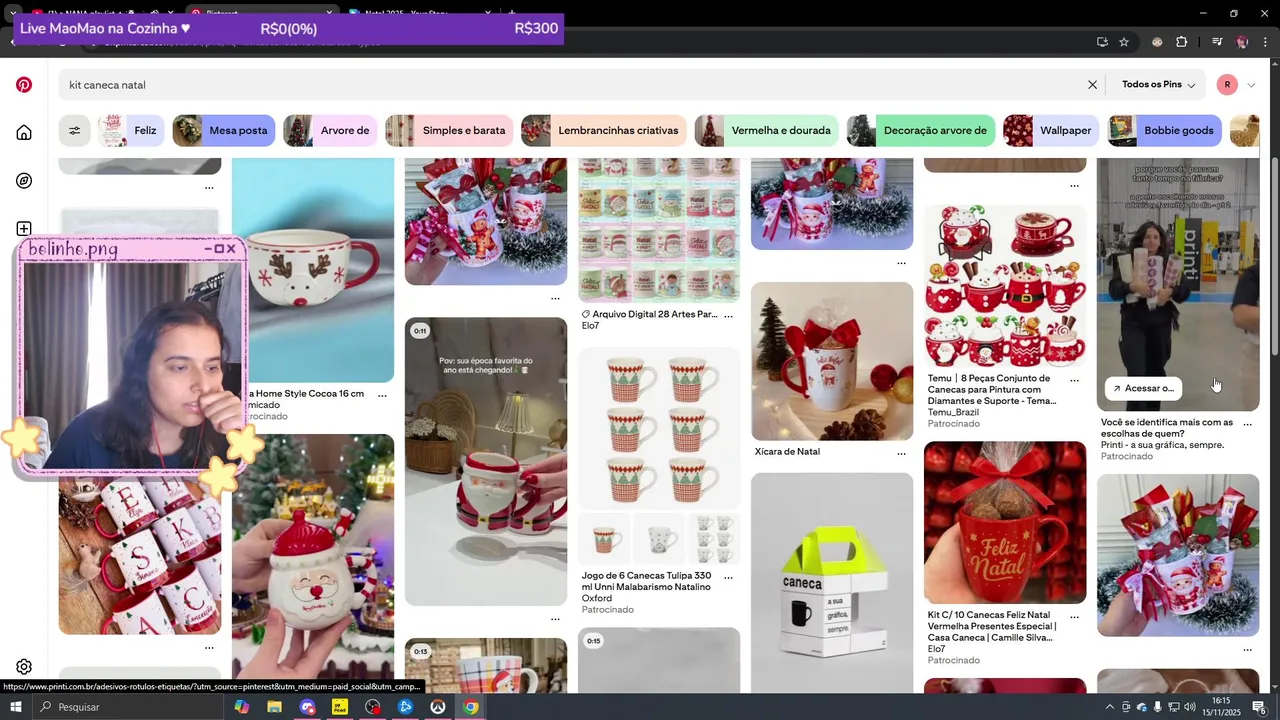Viewport: 1280px width, 720px height.
Task: Show hidden system tray icons chevron
Action: pos(1111,707)
